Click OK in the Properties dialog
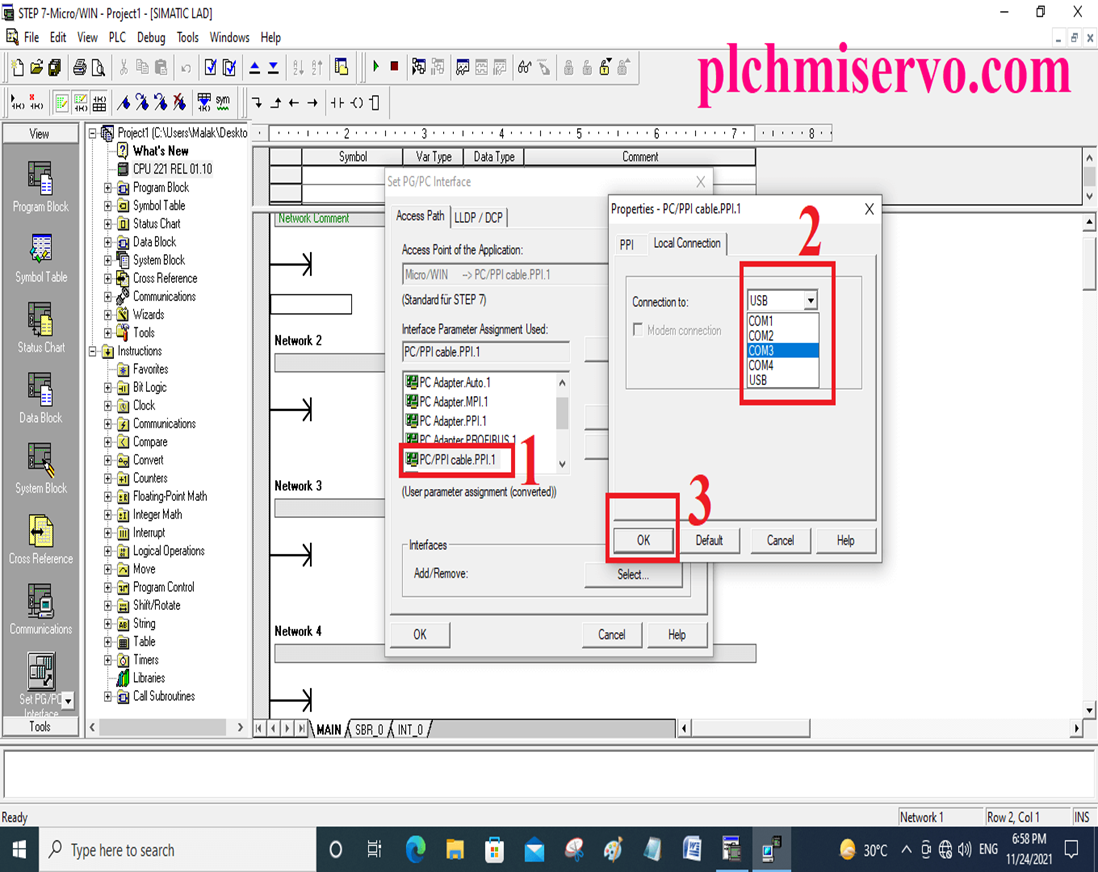The image size is (1098, 872). click(x=644, y=540)
